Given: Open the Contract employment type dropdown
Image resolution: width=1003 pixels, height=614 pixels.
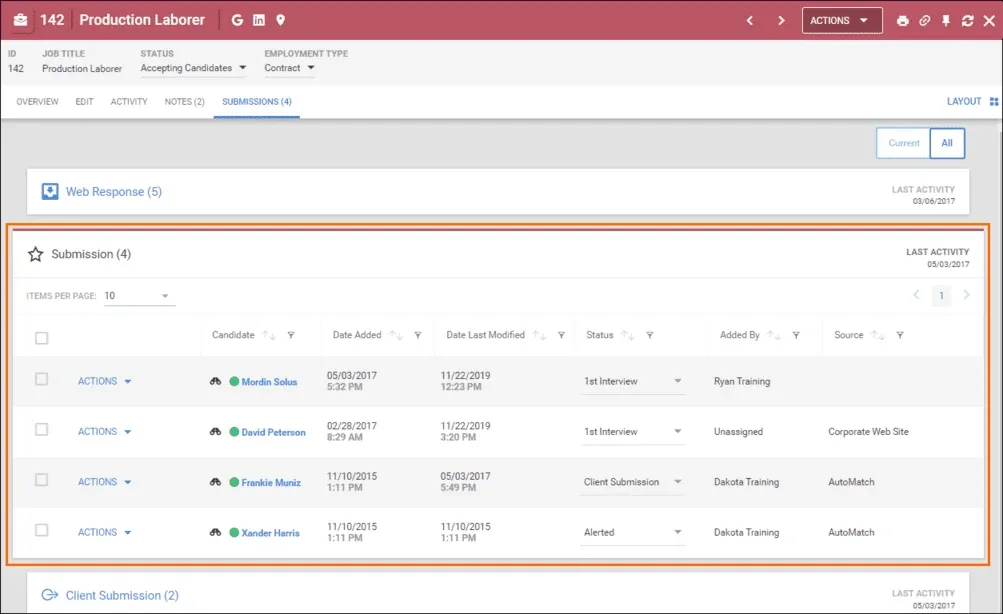Looking at the screenshot, I should 289,68.
